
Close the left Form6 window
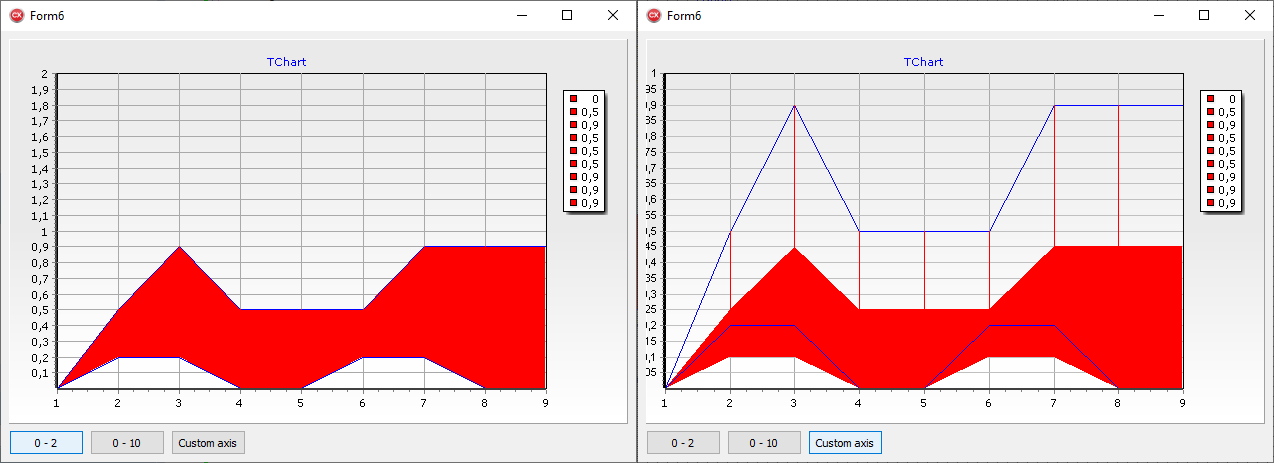coord(613,15)
